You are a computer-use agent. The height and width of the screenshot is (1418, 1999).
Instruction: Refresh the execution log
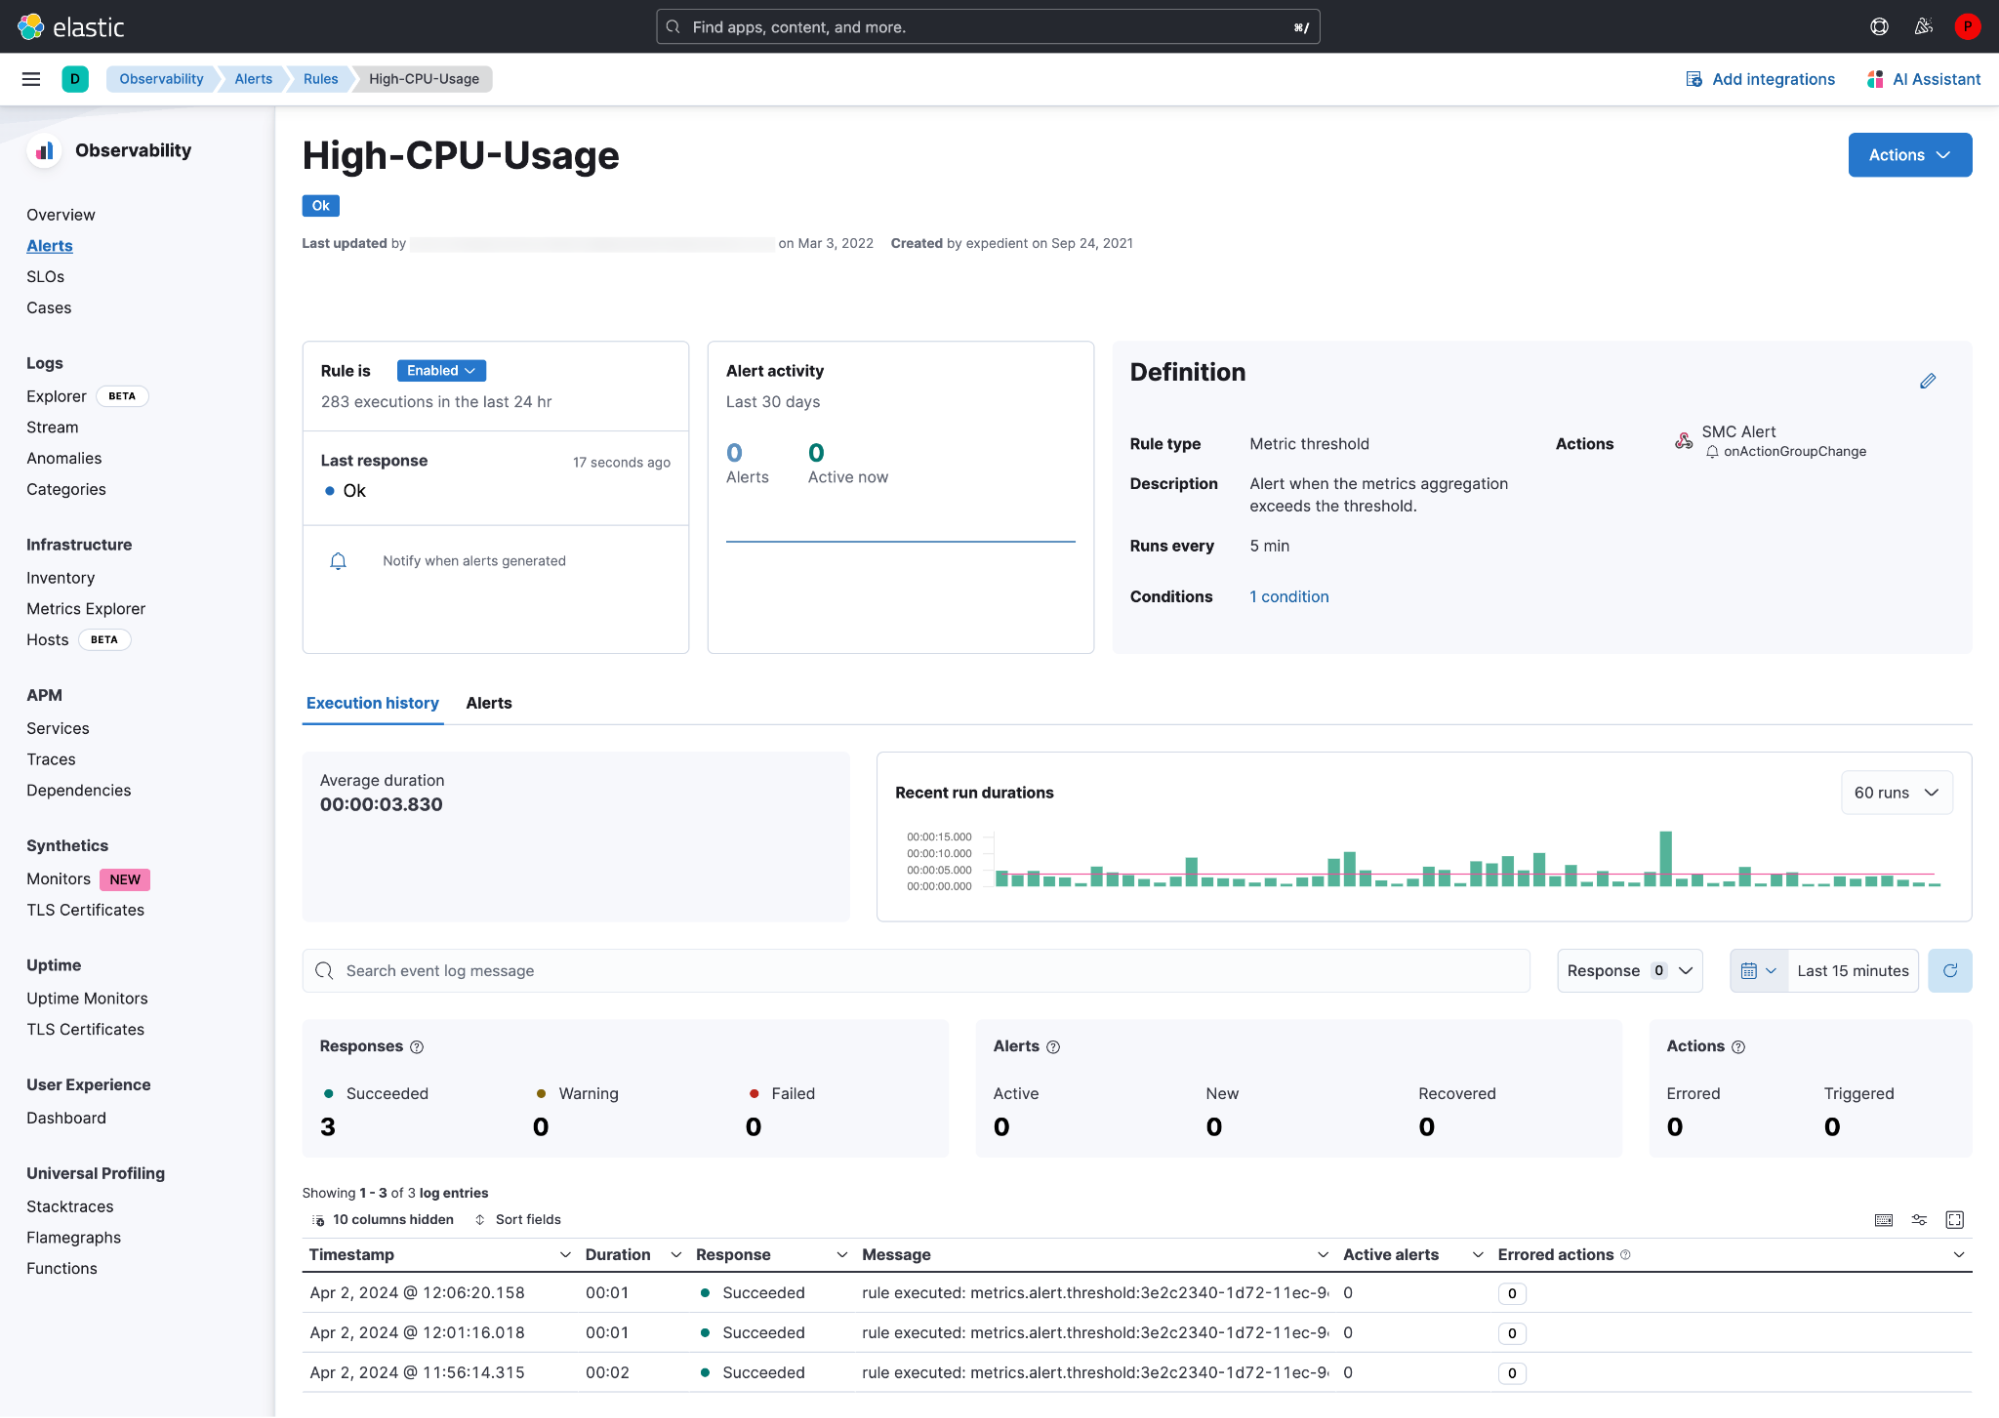(1949, 971)
